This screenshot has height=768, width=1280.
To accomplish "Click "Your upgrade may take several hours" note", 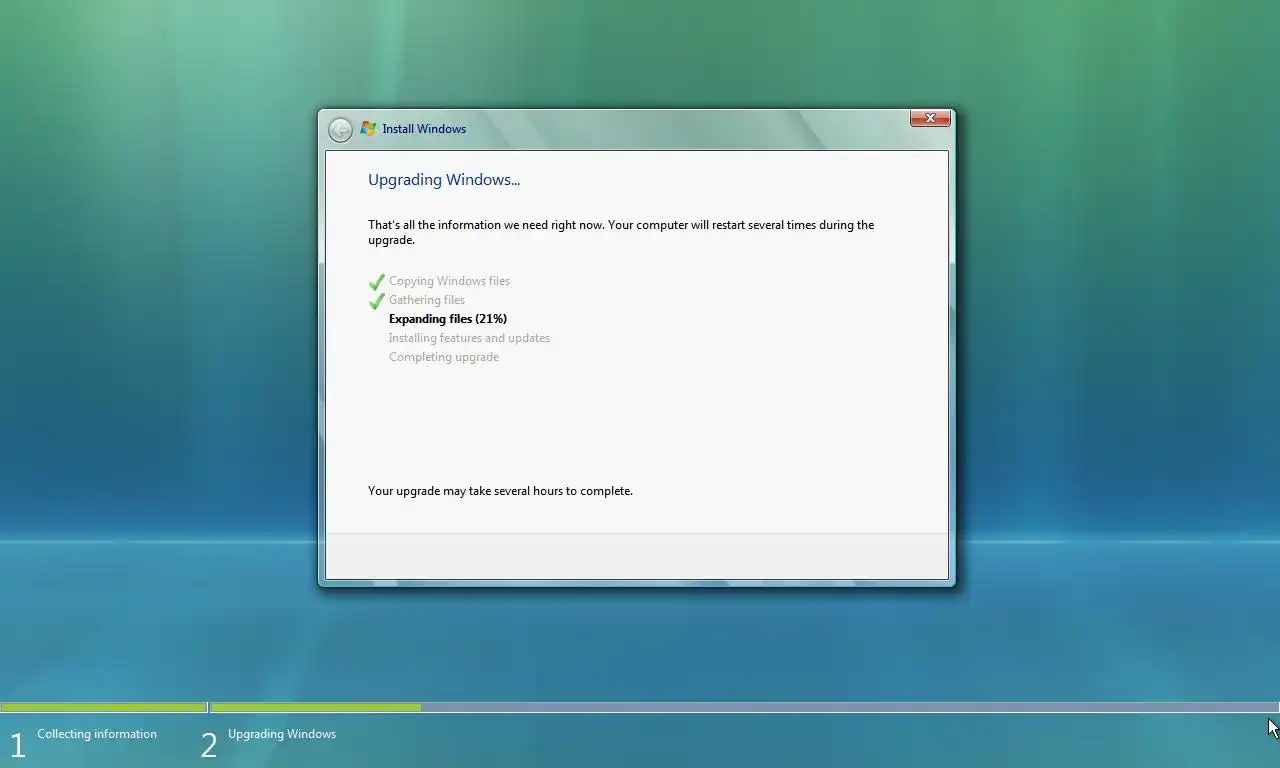I will coord(500,491).
